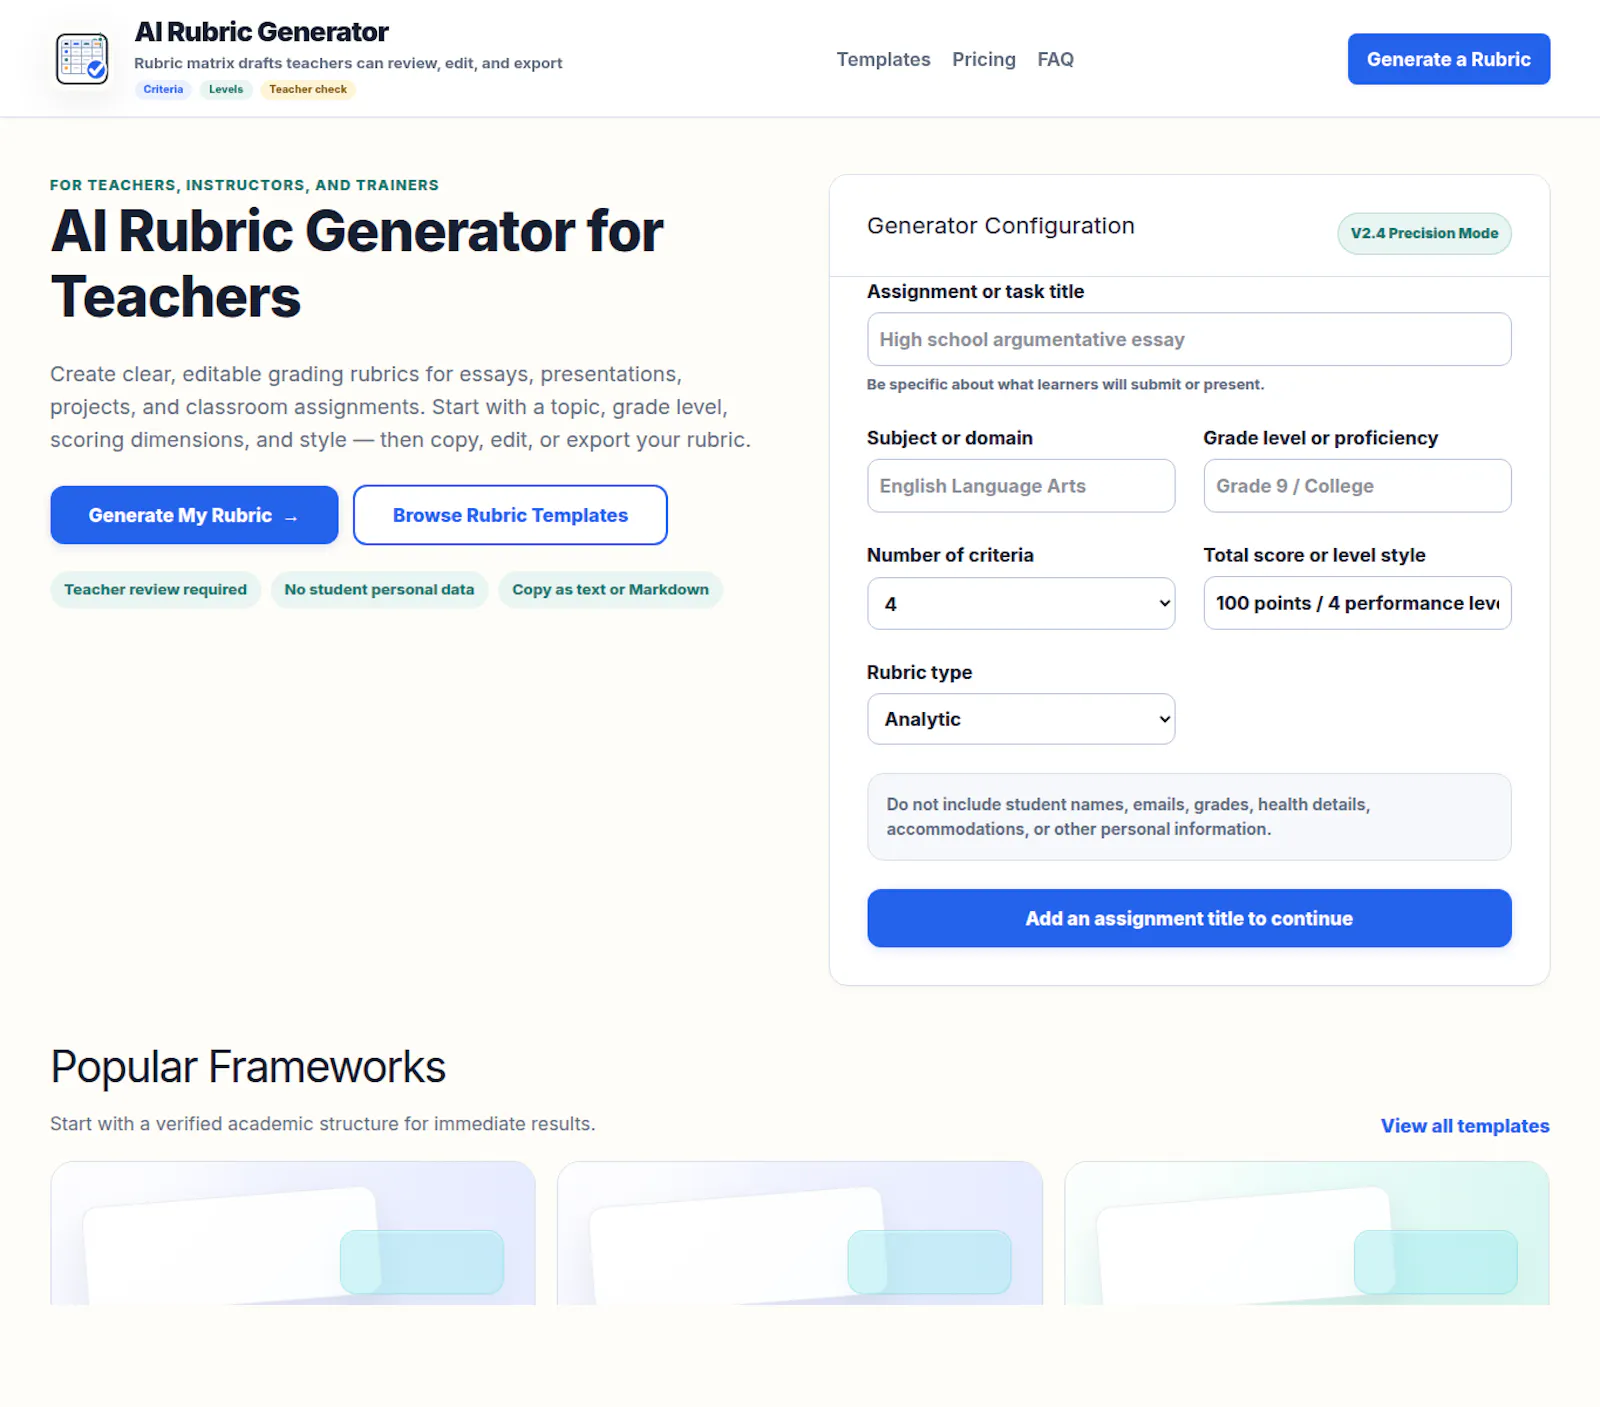Click 'Be specific about what learners' hint

(x=1065, y=384)
